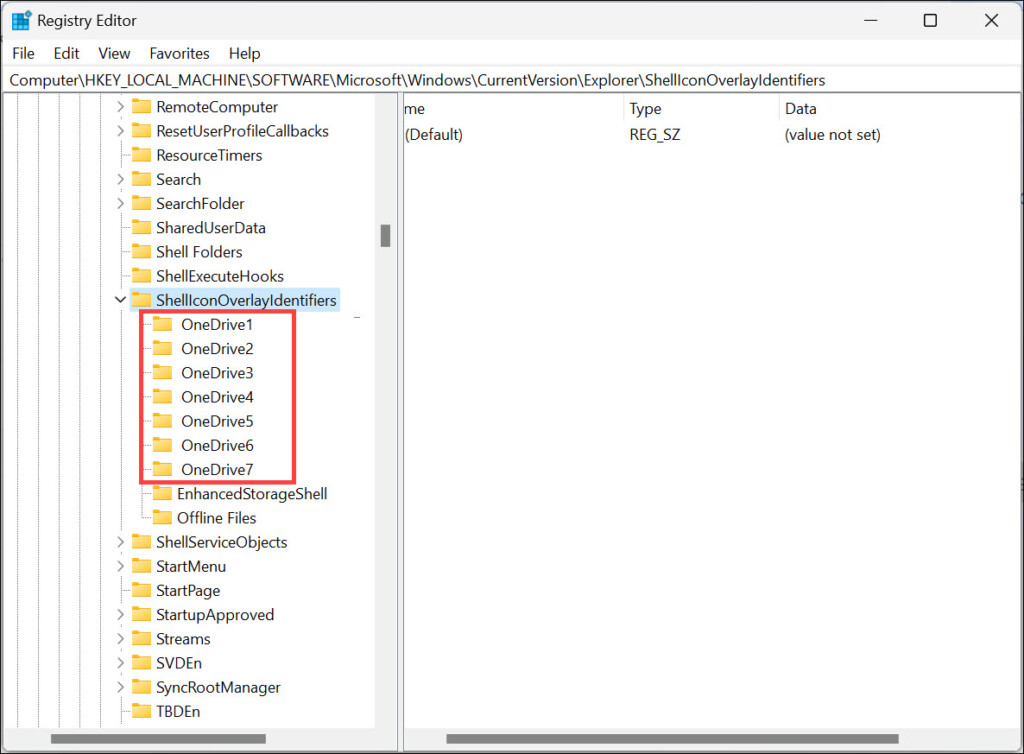Viewport: 1024px width, 754px height.
Task: Click the ShellIconOverlayIdentifiers folder icon
Action: pos(142,300)
